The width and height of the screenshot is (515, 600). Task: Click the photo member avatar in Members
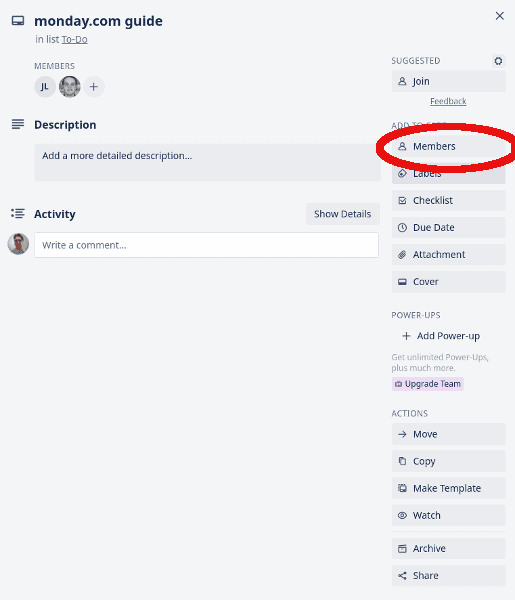70,87
